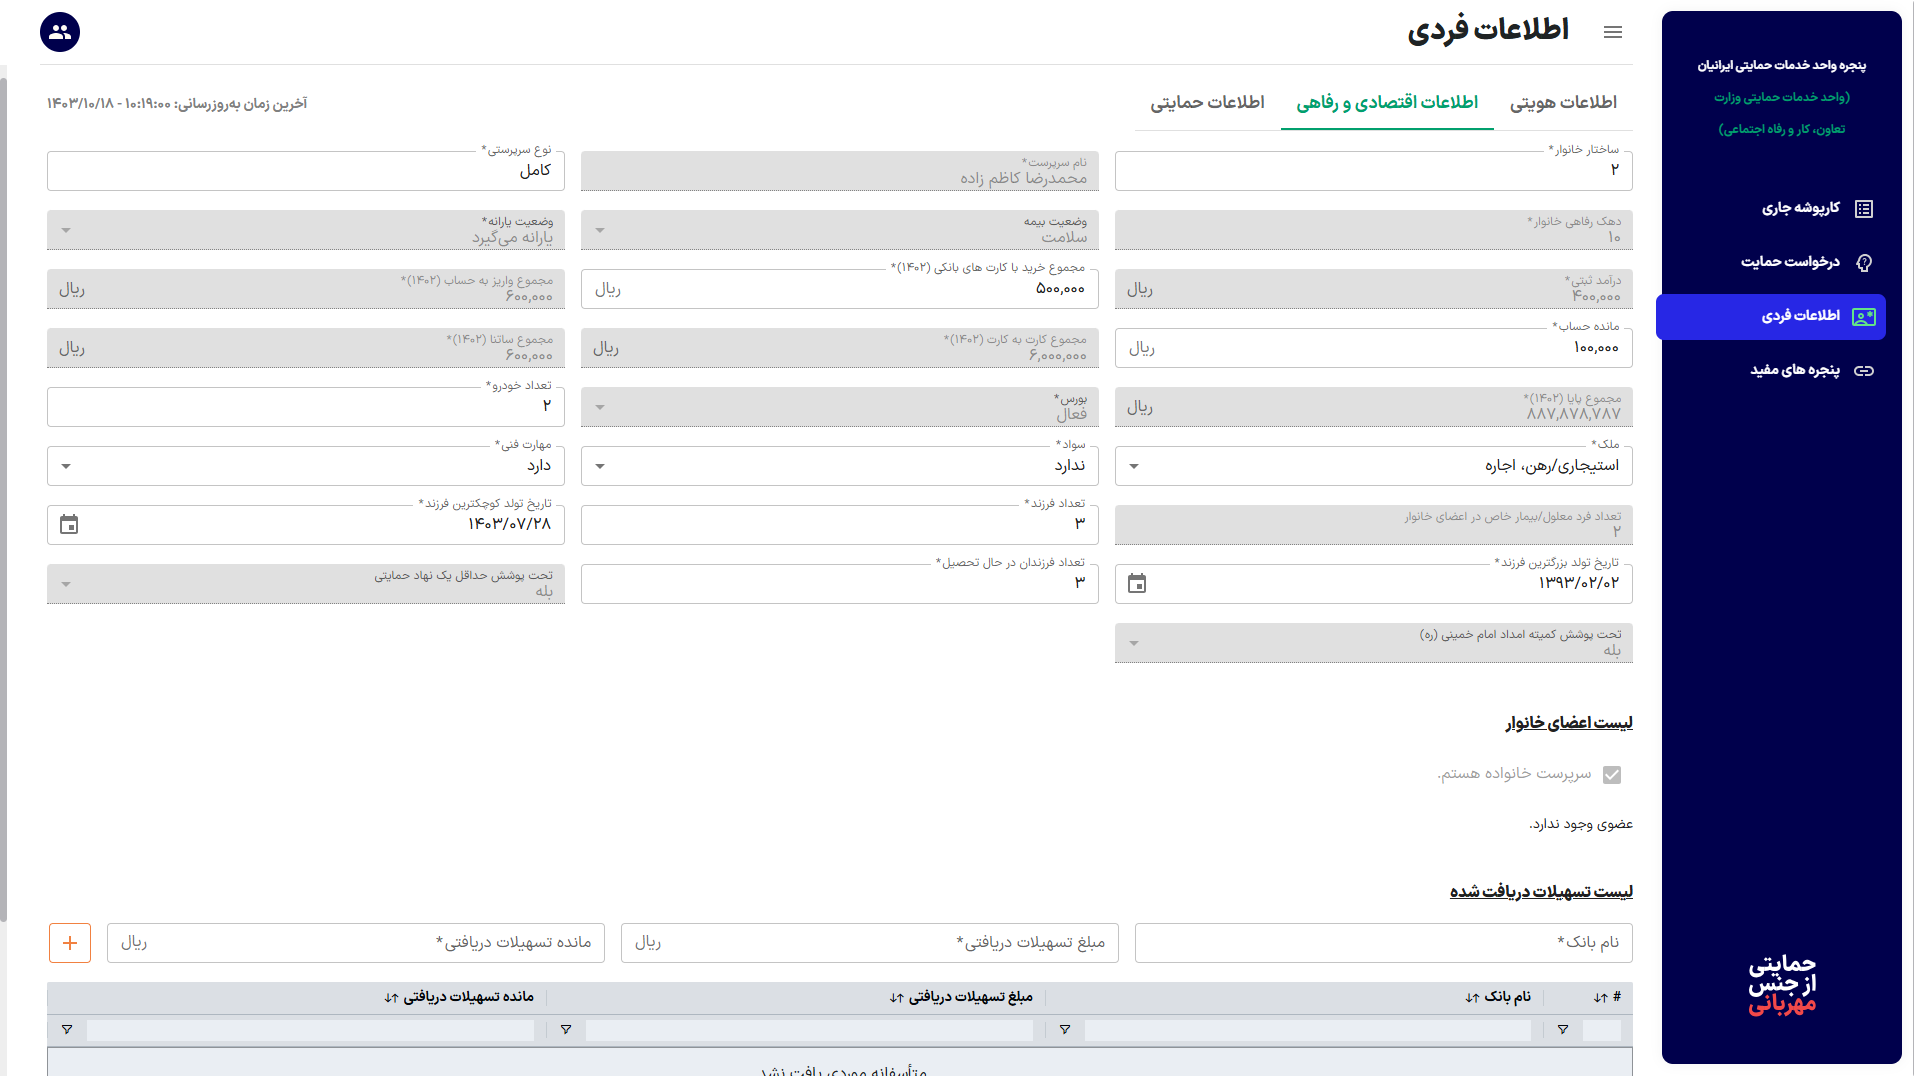Screen dimensions: 1914x1076
Task: Sort table by نام بانک column
Action: point(1472,998)
